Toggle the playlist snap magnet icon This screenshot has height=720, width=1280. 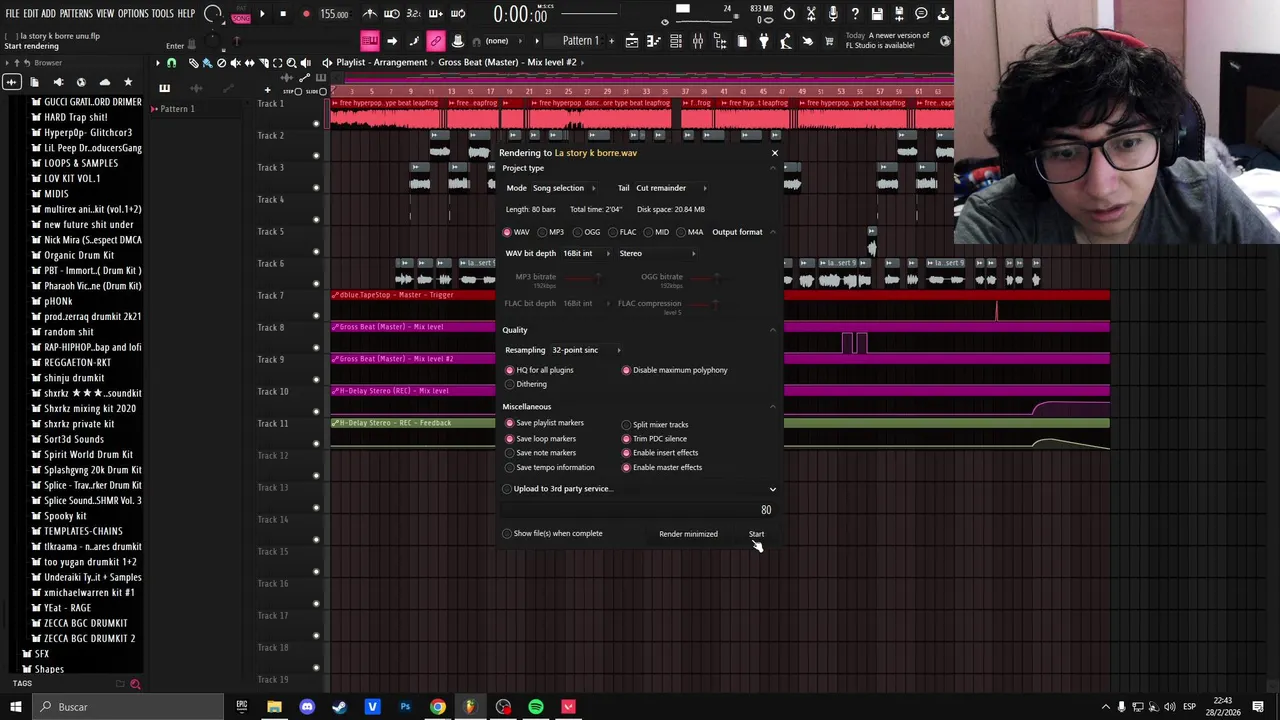171,62
